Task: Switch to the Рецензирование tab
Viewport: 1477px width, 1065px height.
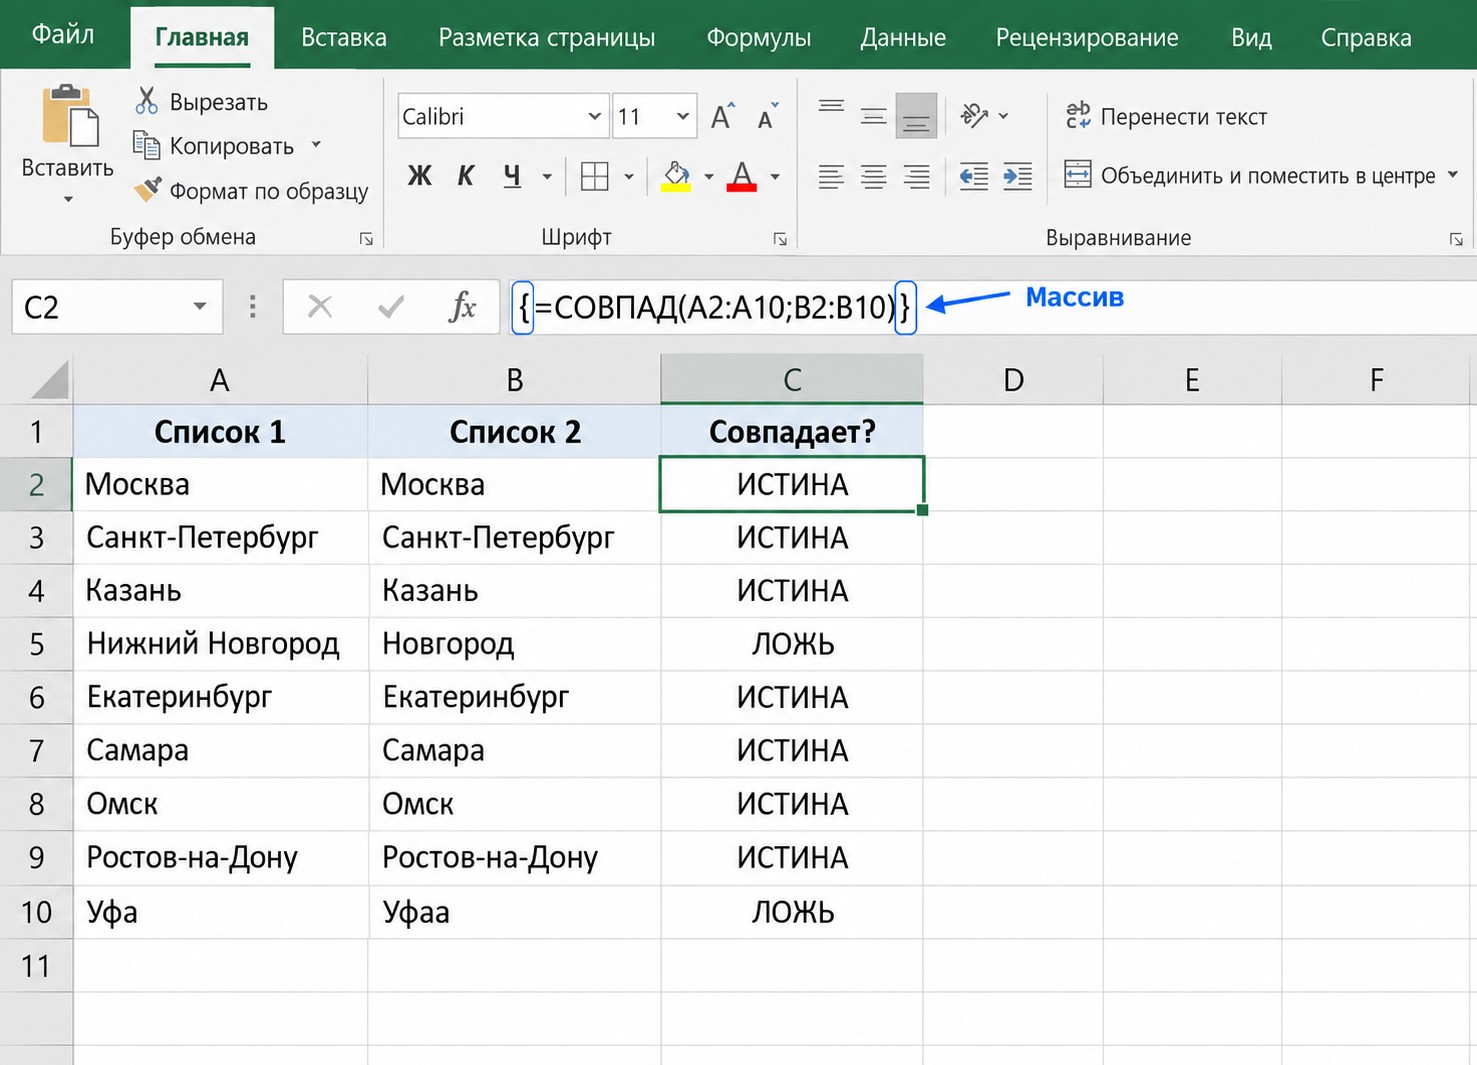Action: click(1087, 38)
